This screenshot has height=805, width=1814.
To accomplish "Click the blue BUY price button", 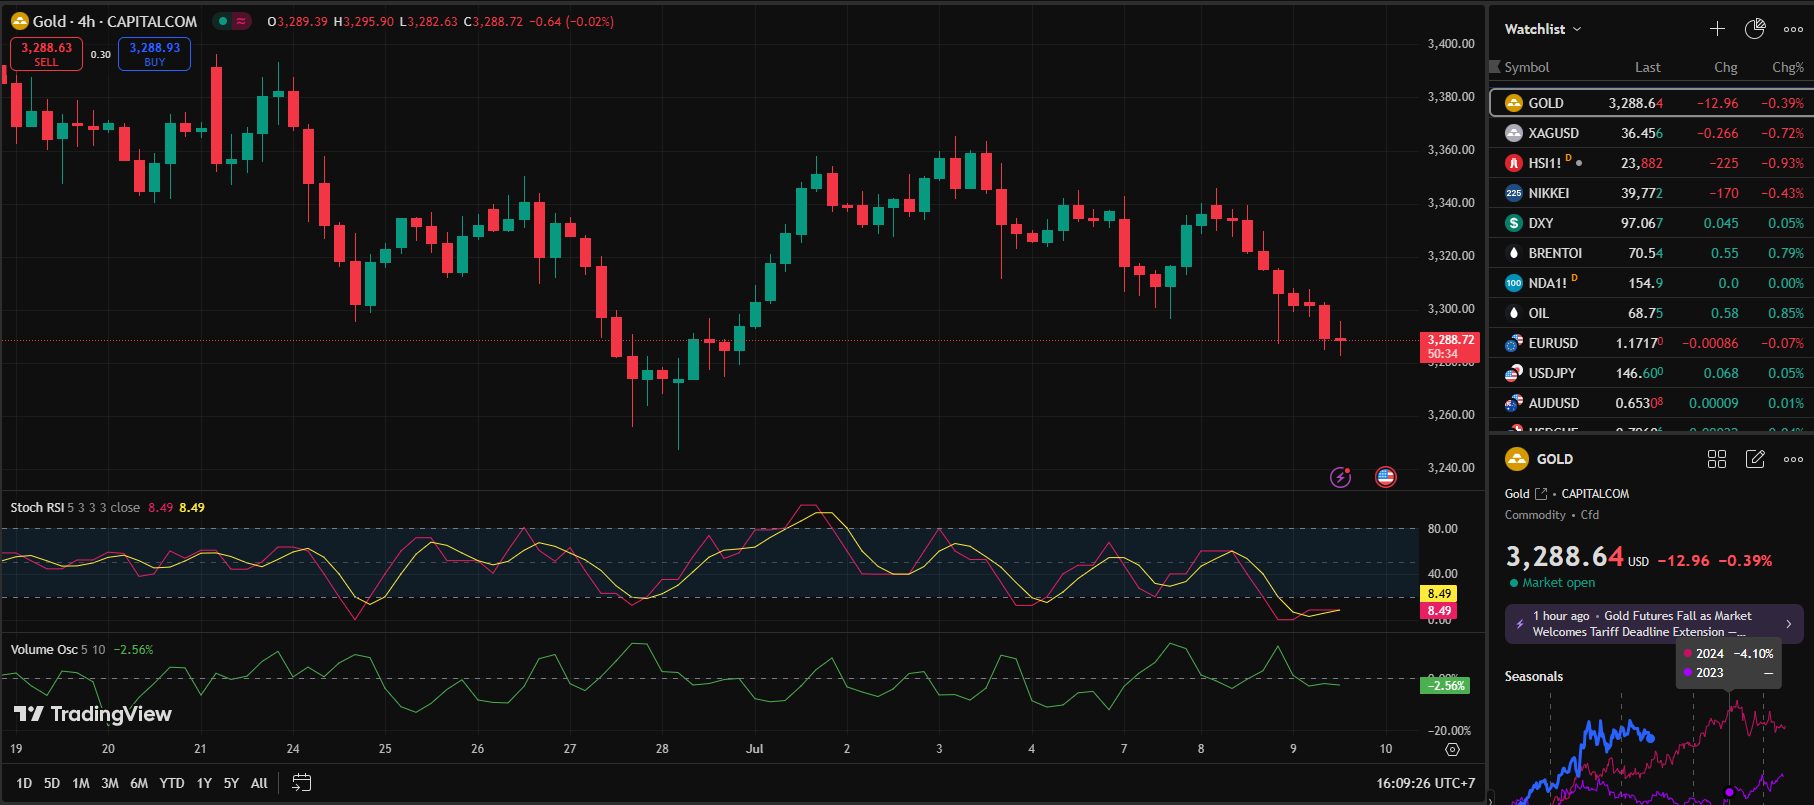I will pos(154,54).
